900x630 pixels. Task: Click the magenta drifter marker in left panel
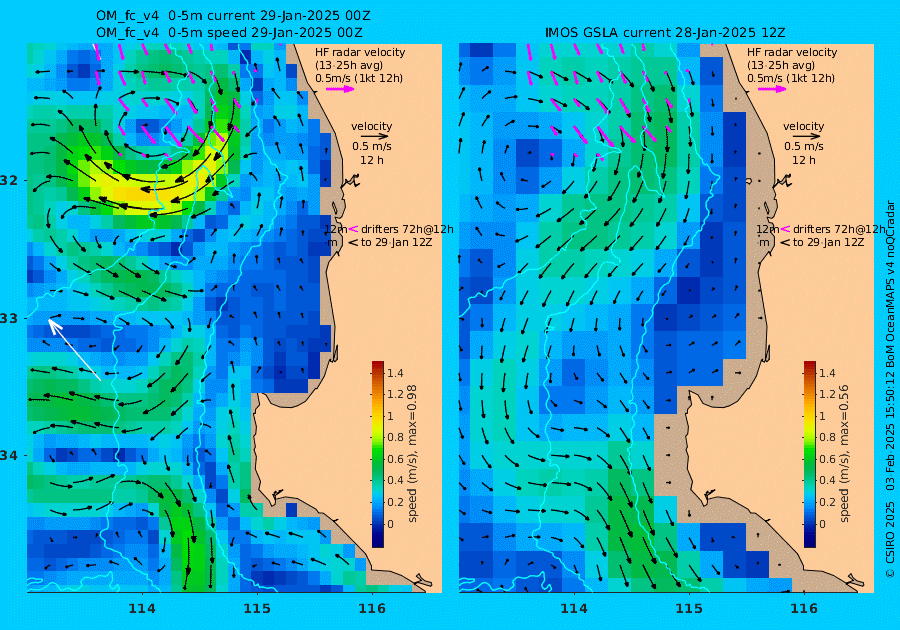tap(353, 229)
